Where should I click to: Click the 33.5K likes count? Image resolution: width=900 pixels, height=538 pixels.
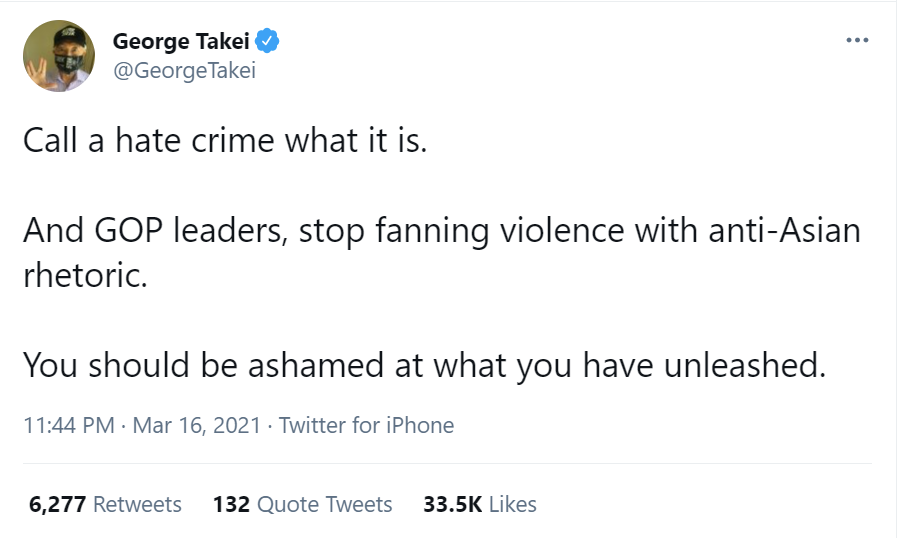(x=452, y=504)
